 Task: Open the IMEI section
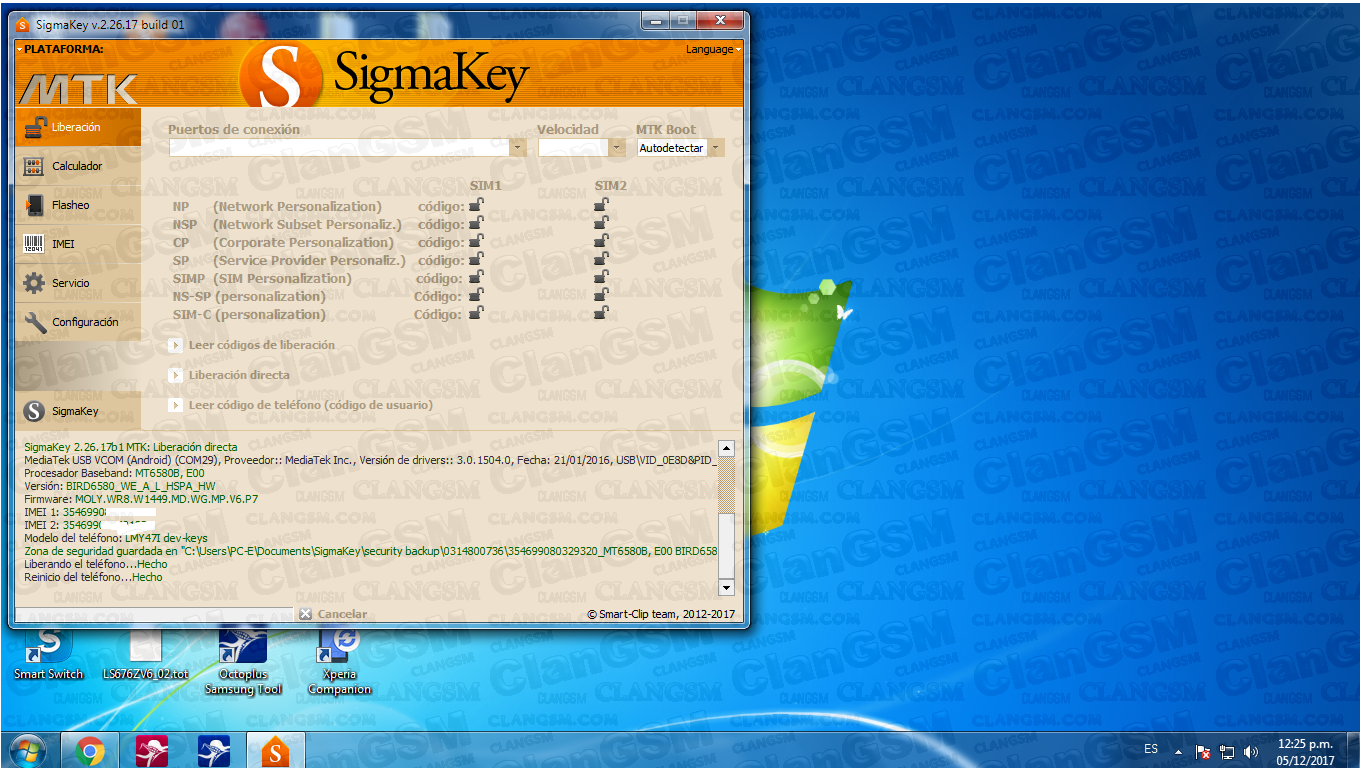coord(78,244)
